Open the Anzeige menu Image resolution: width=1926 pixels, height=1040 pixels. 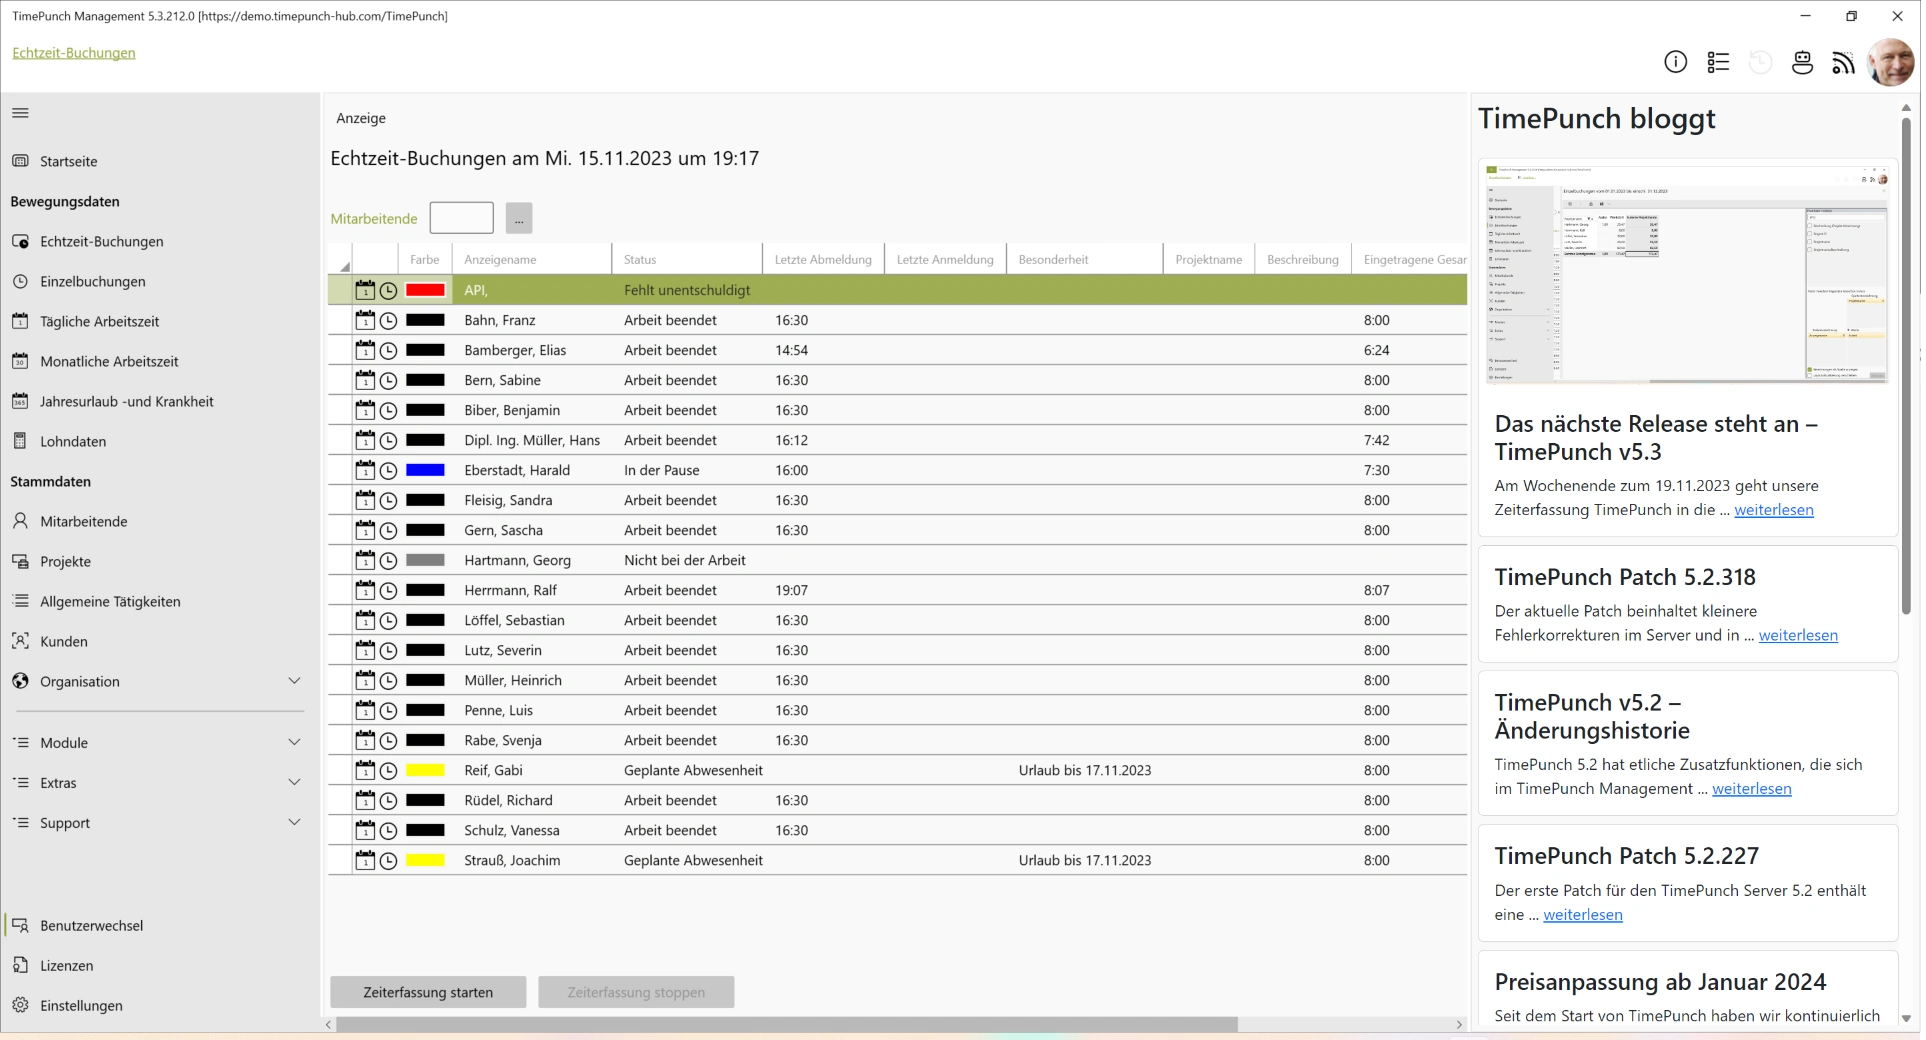(x=361, y=118)
